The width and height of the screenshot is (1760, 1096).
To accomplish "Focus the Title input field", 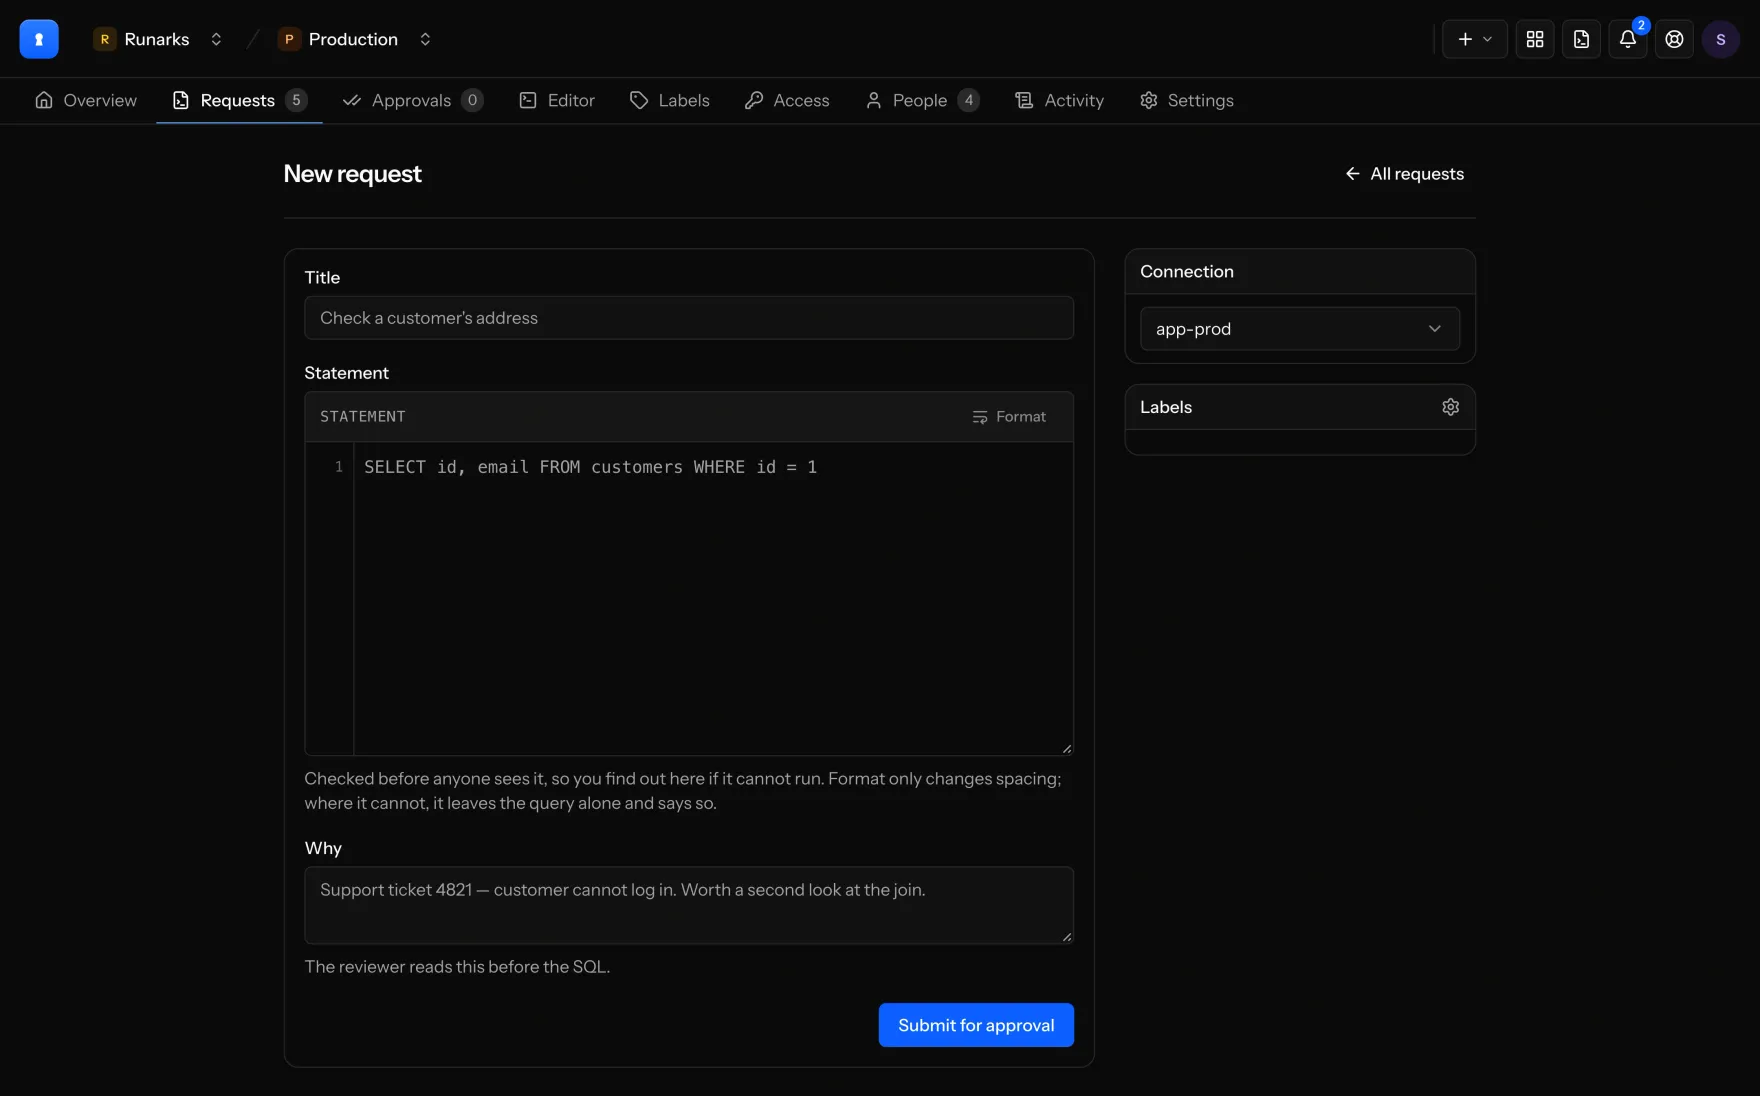I will point(689,318).
